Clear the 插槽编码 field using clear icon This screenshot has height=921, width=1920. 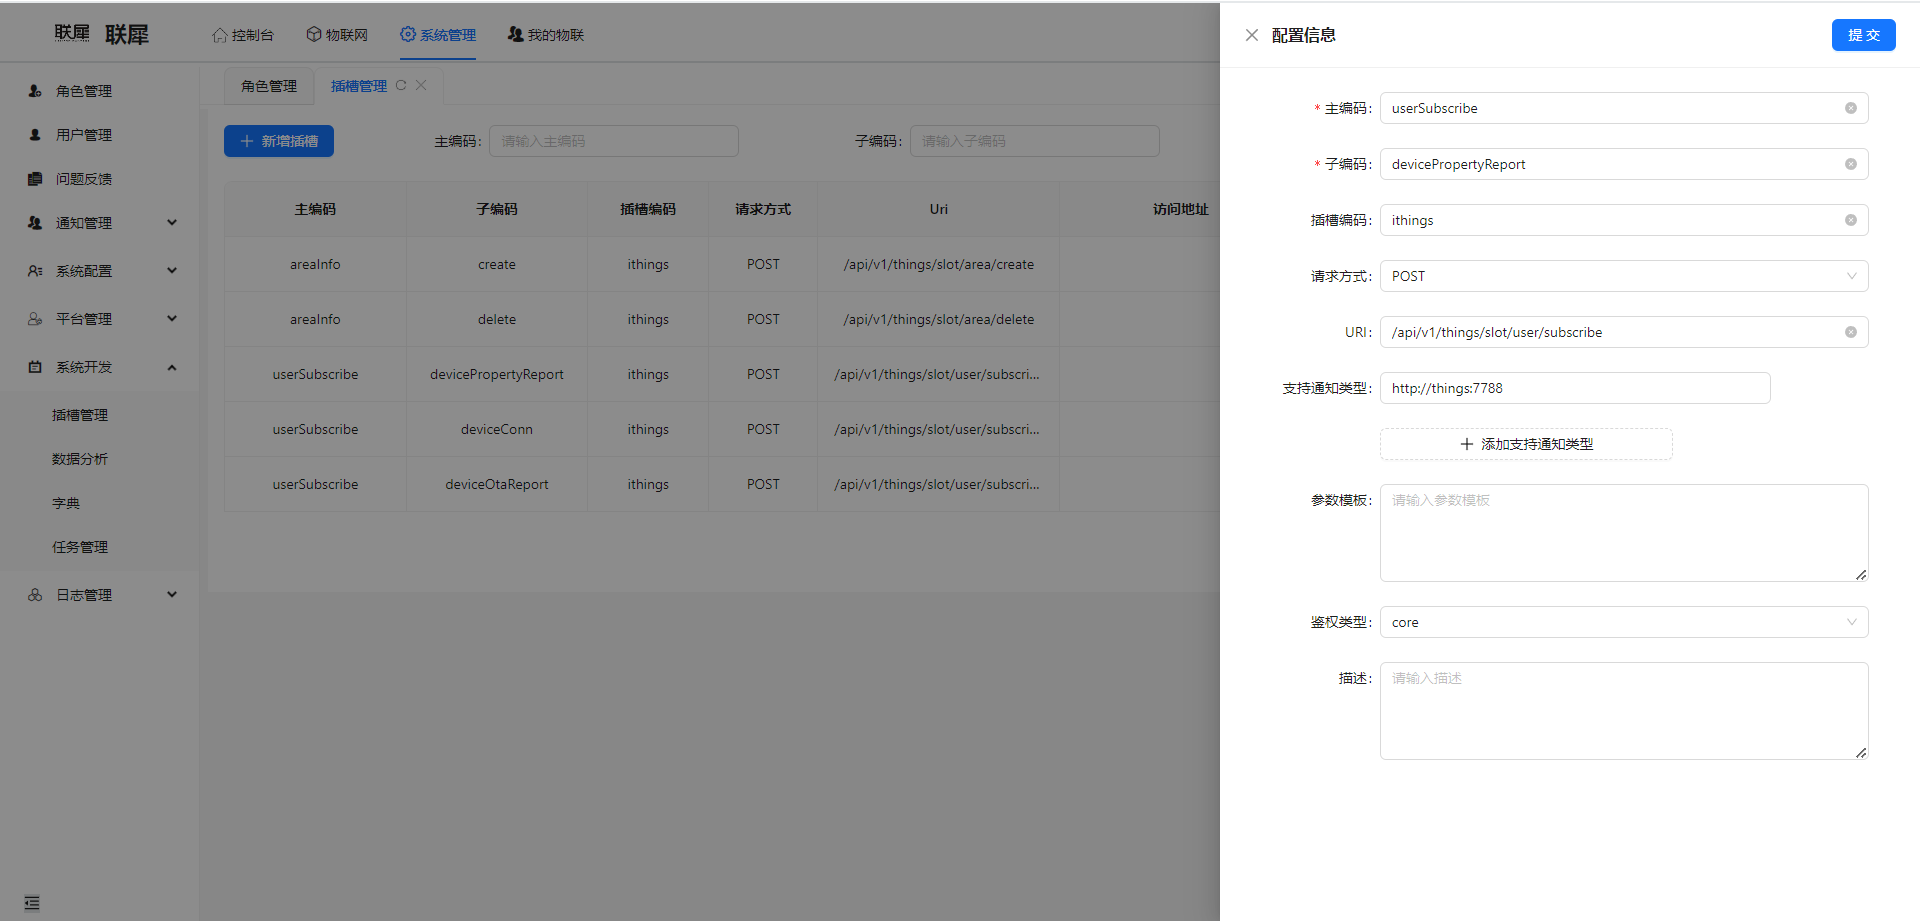(1850, 220)
